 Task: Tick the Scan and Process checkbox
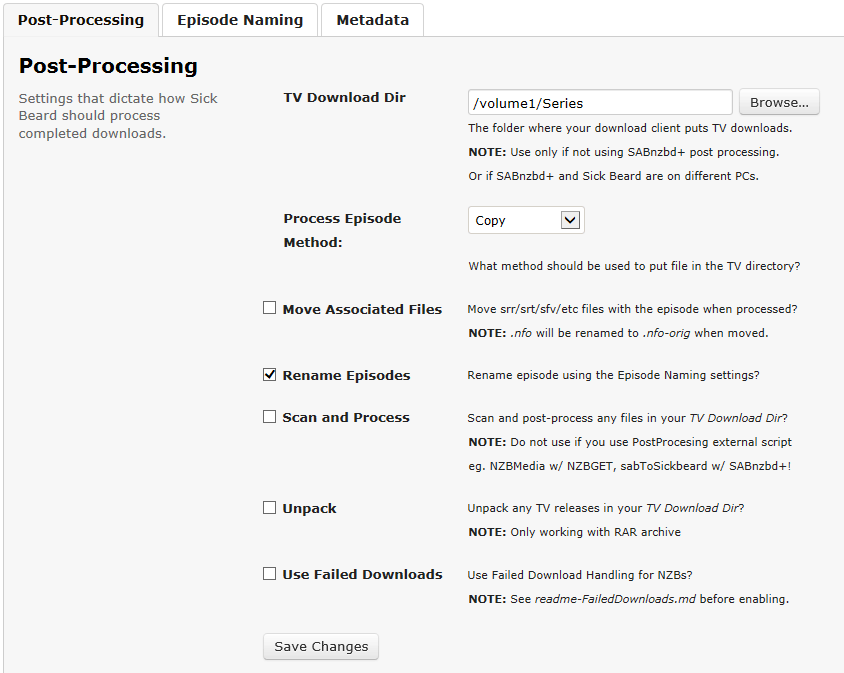[x=269, y=417]
